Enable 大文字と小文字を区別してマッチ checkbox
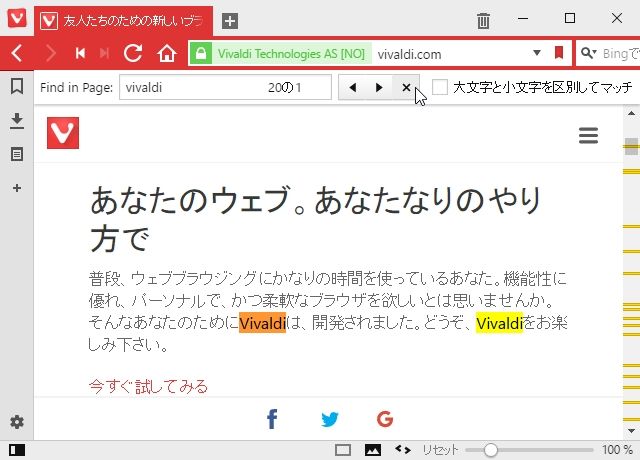 (x=440, y=87)
